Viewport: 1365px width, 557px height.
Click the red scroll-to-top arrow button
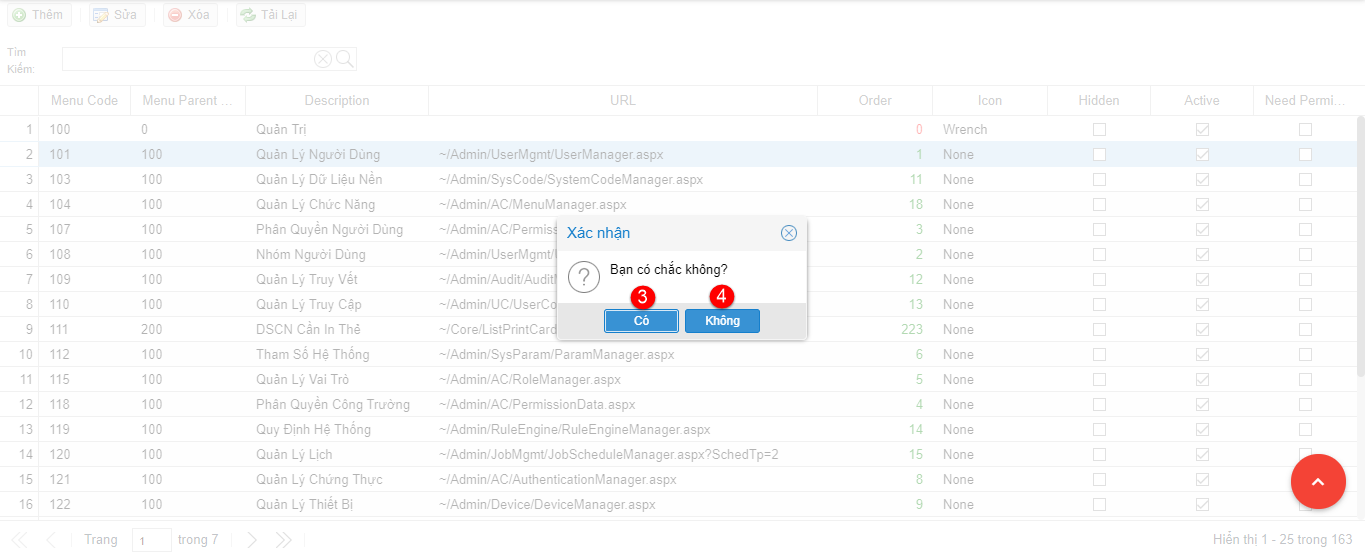pyautogui.click(x=1318, y=482)
